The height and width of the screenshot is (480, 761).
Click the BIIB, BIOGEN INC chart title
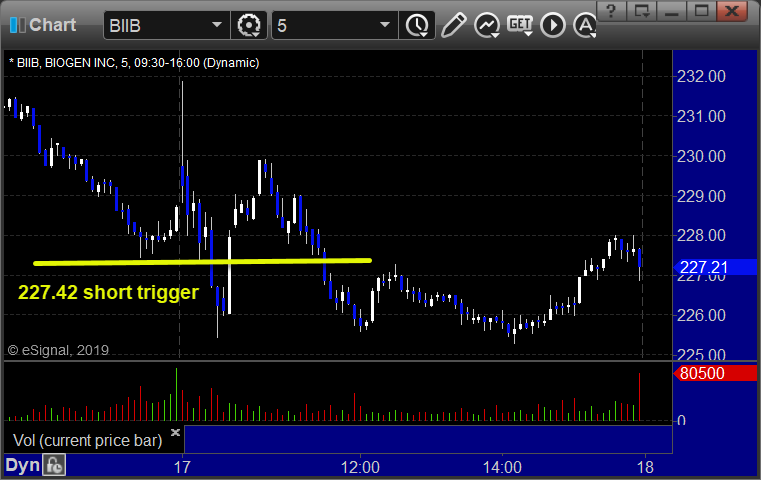(134, 63)
